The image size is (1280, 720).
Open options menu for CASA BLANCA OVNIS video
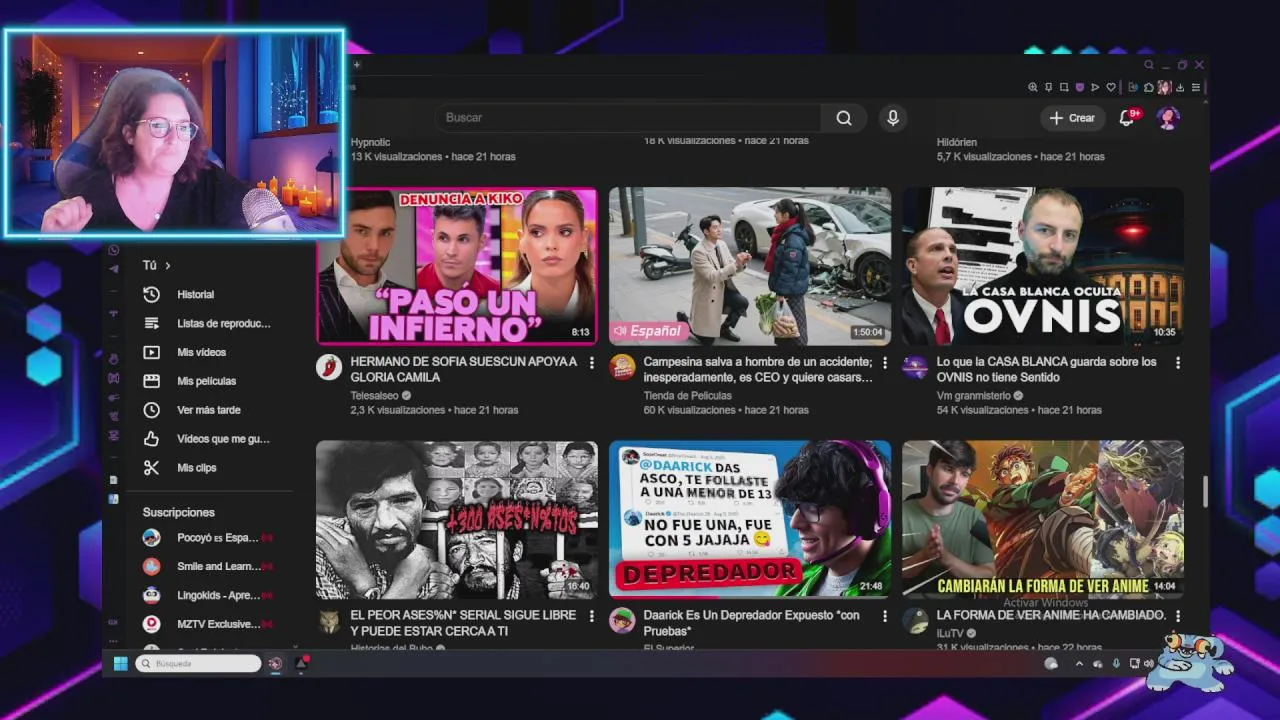coord(1177,363)
